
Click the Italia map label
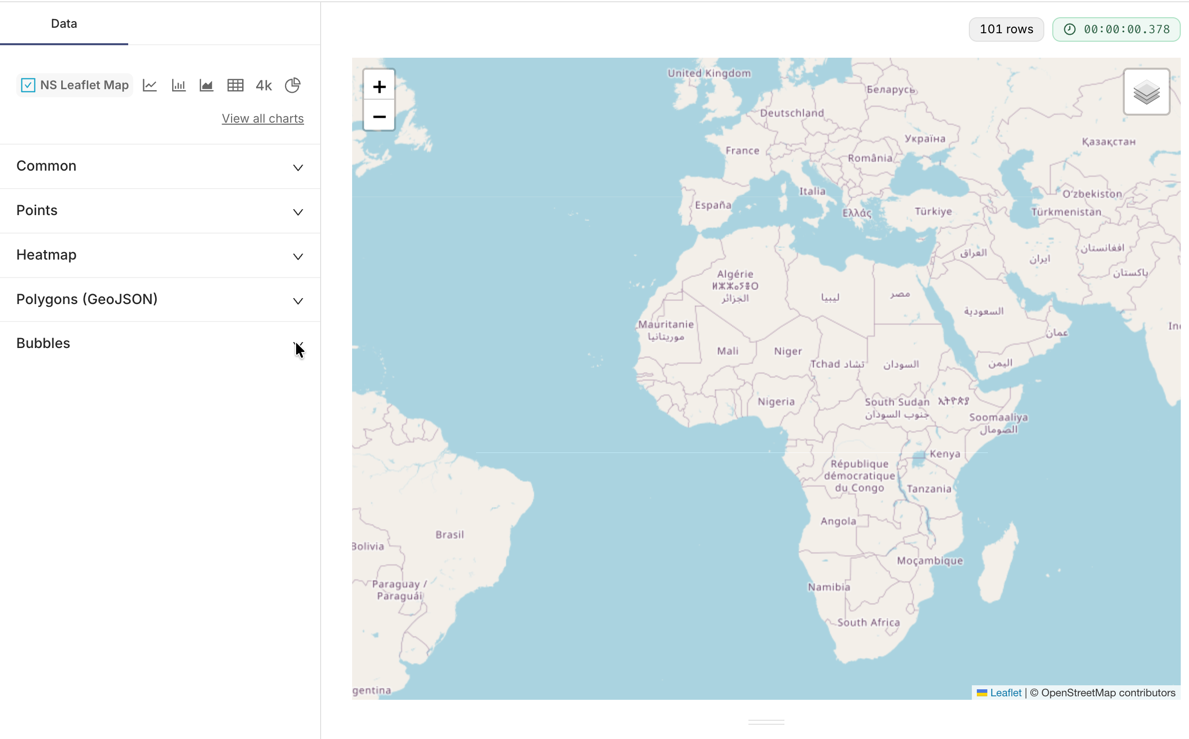pyautogui.click(x=812, y=191)
